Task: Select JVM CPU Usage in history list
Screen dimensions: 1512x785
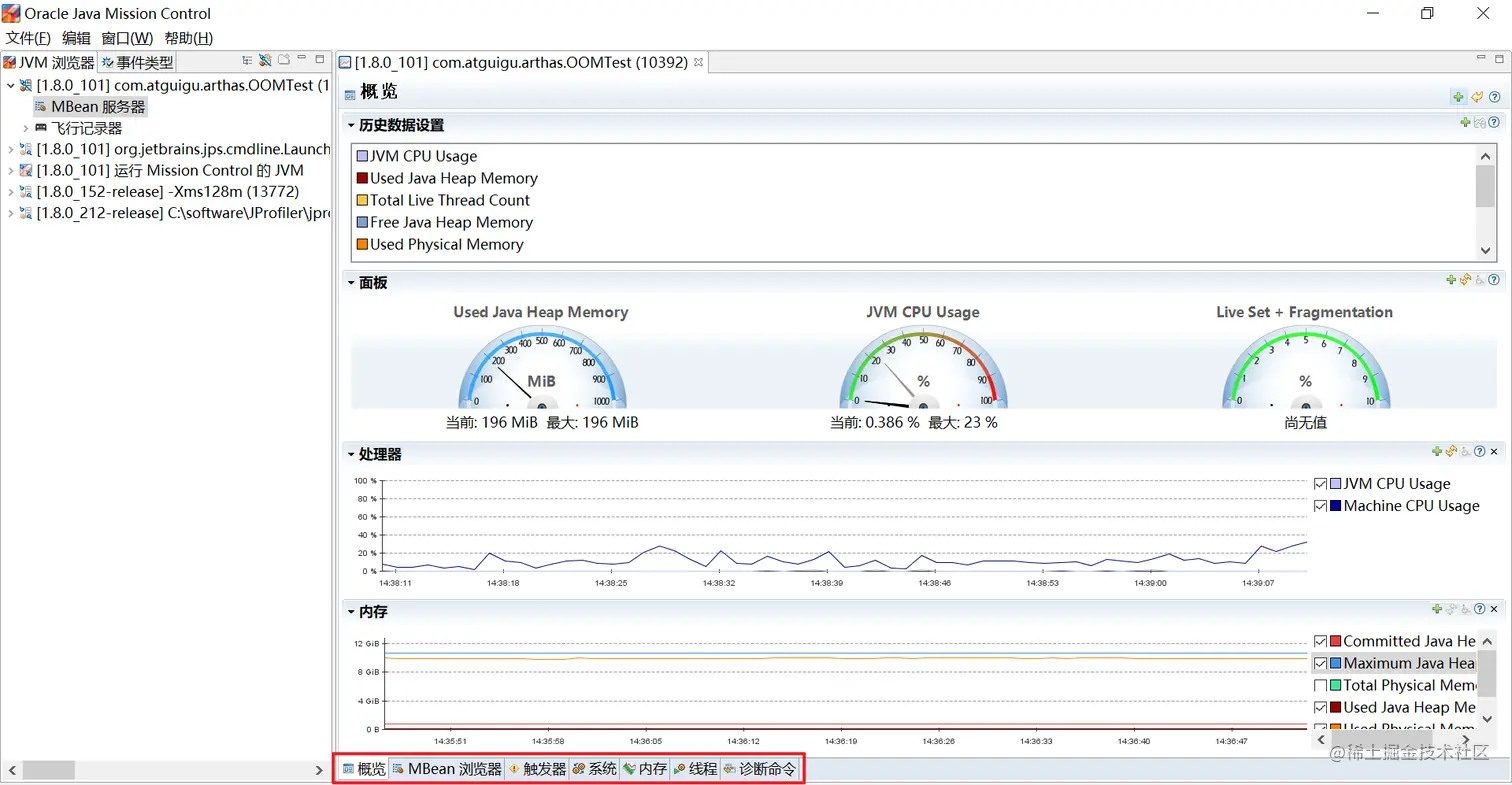Action: [x=416, y=156]
